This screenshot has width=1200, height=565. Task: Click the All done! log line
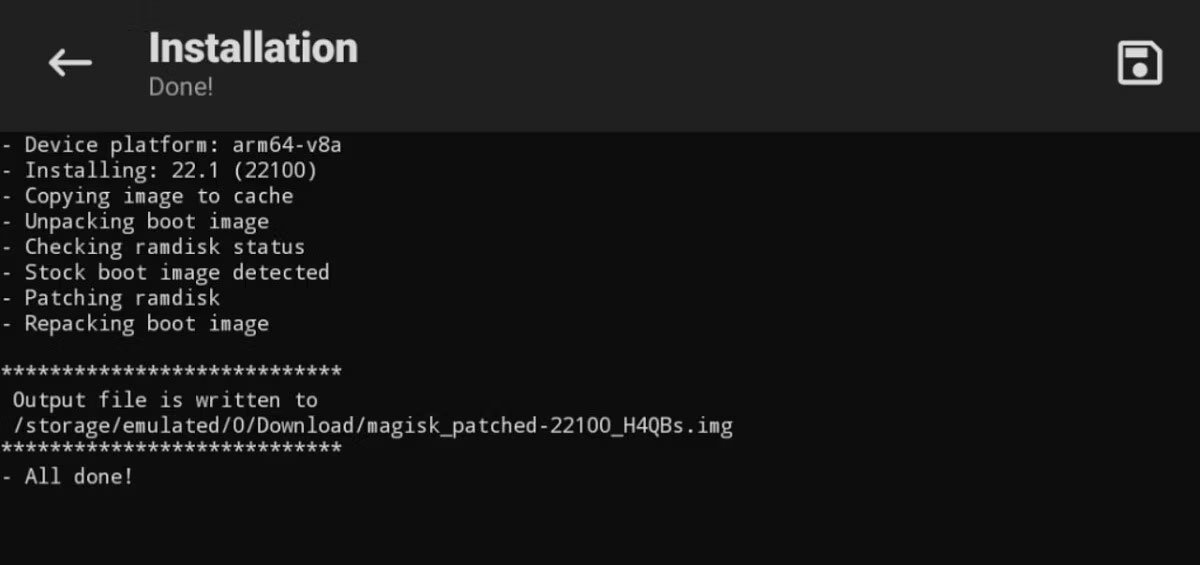point(67,476)
